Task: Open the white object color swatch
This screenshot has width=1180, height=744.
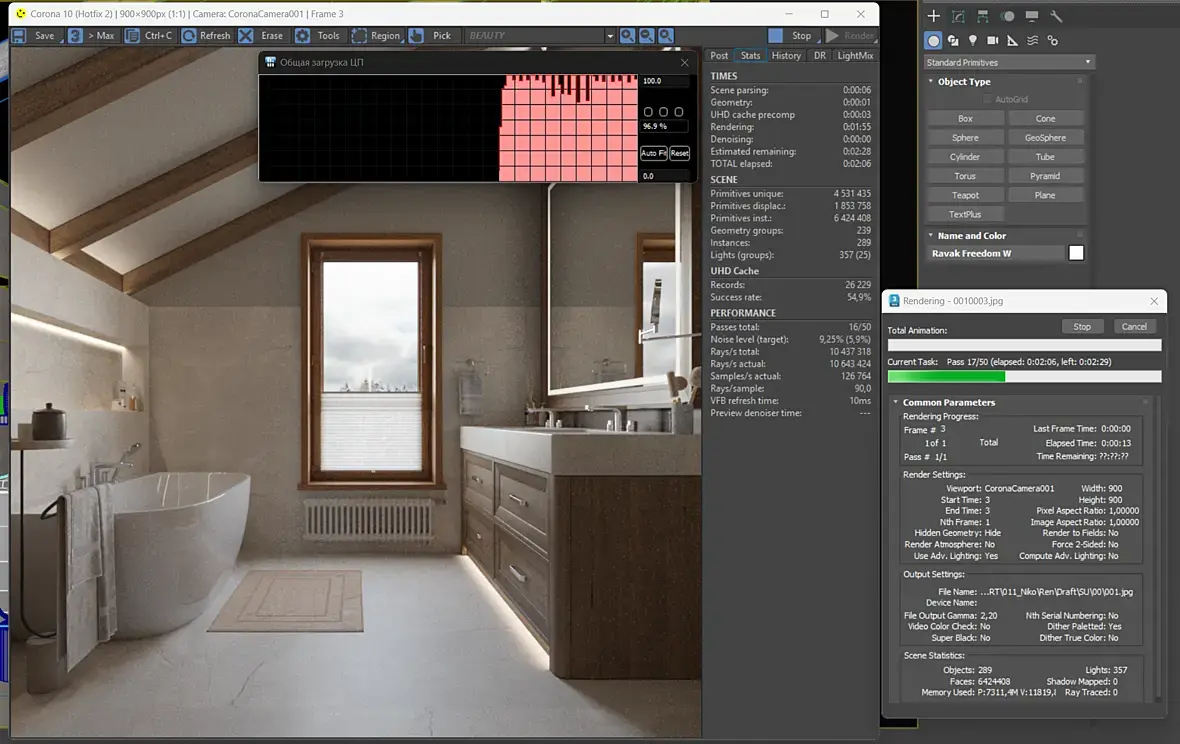Action: coord(1076,253)
